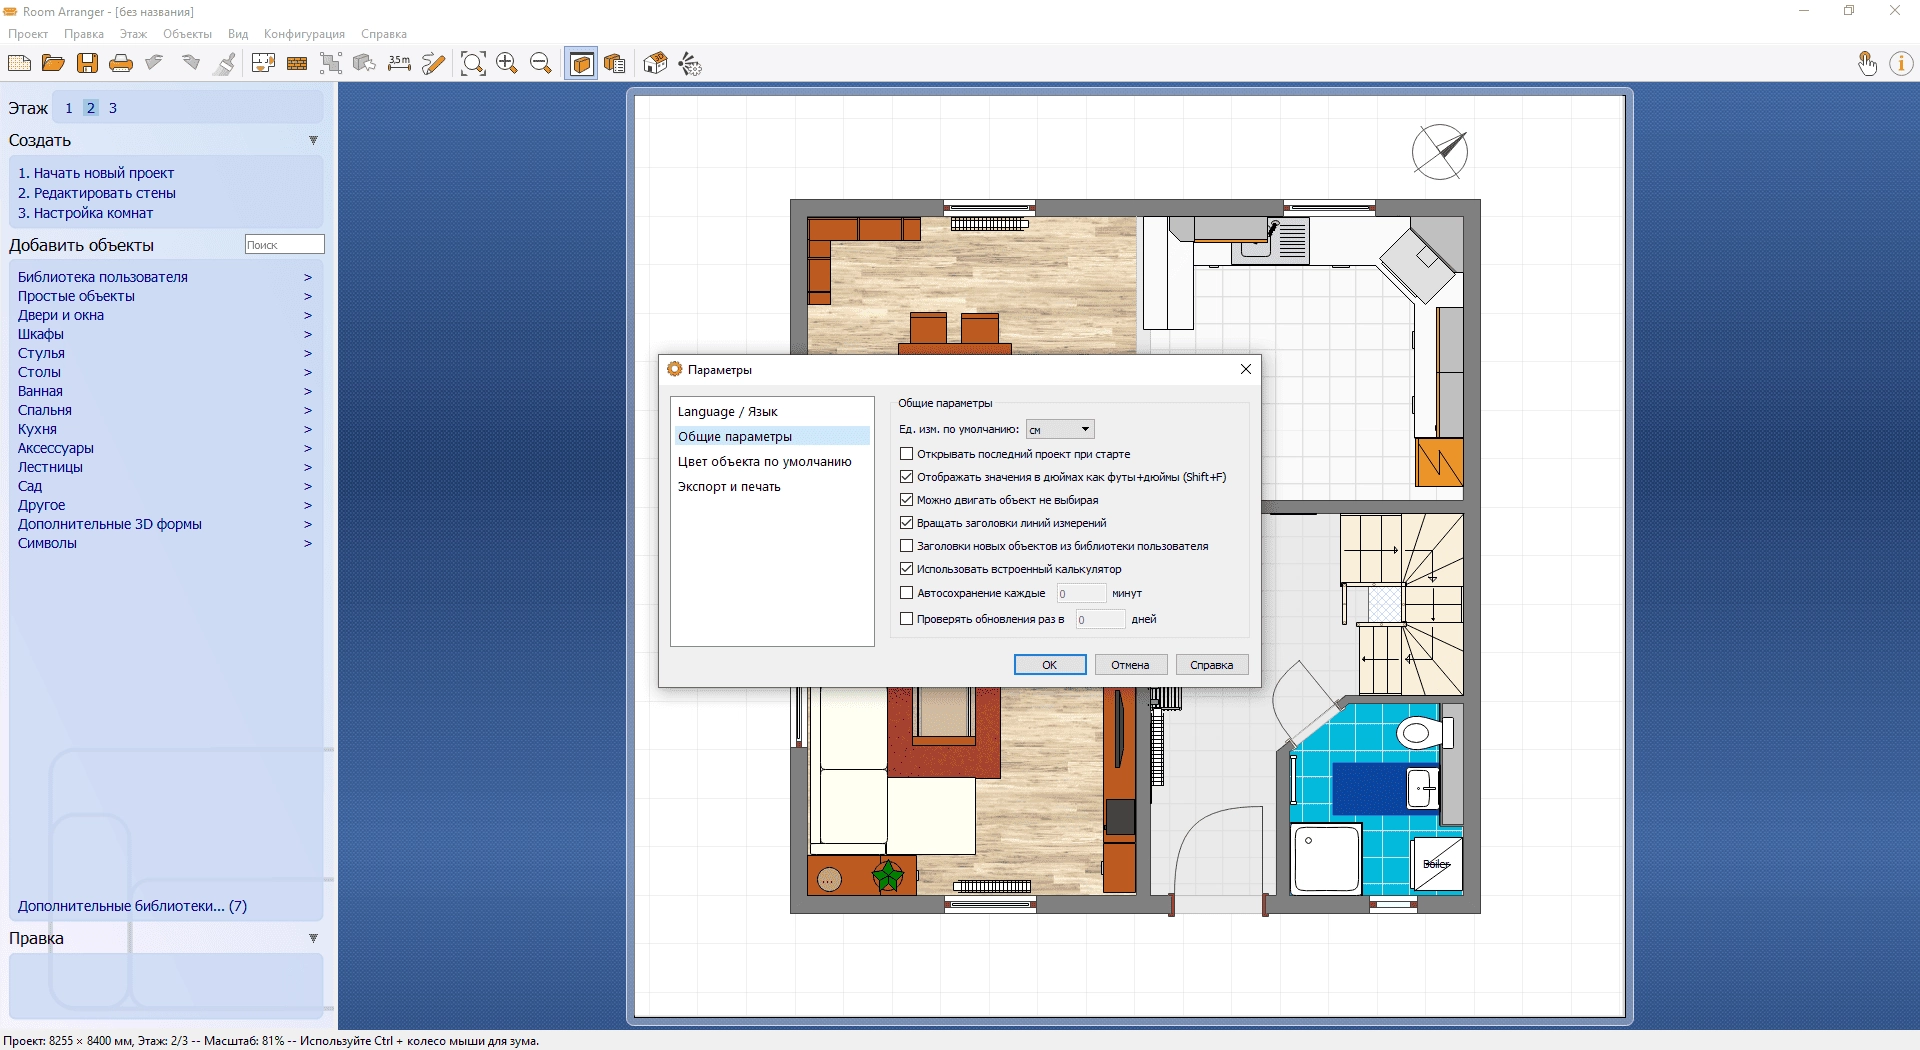
Task: Open the Конфигурация menu
Action: pos(304,34)
